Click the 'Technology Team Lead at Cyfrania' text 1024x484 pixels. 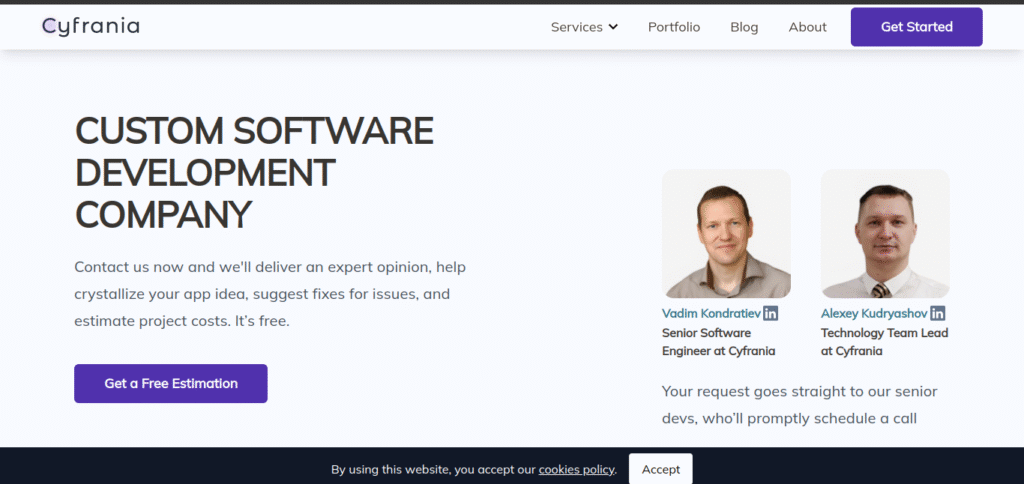coord(884,342)
